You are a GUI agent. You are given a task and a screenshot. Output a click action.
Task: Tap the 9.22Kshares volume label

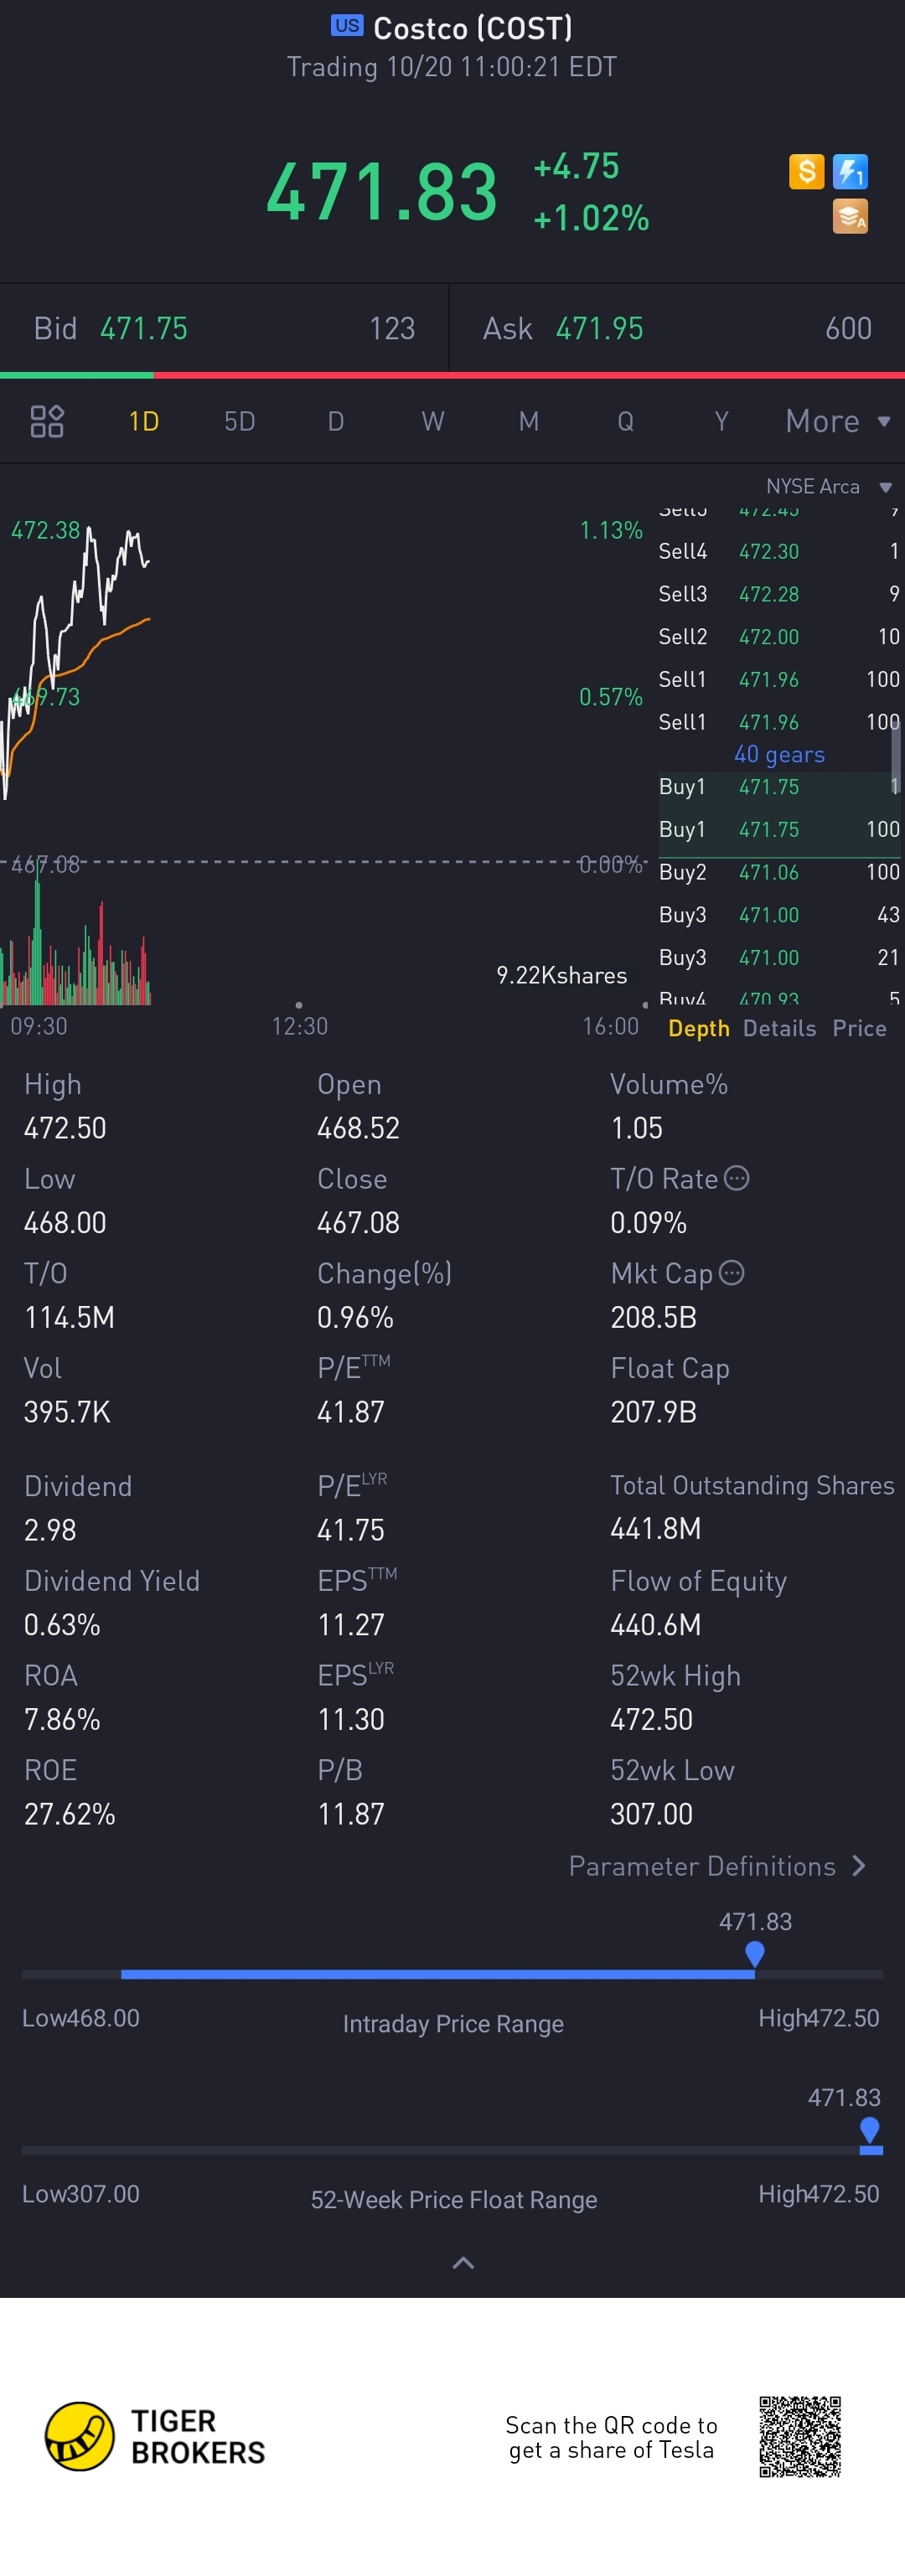[x=562, y=975]
